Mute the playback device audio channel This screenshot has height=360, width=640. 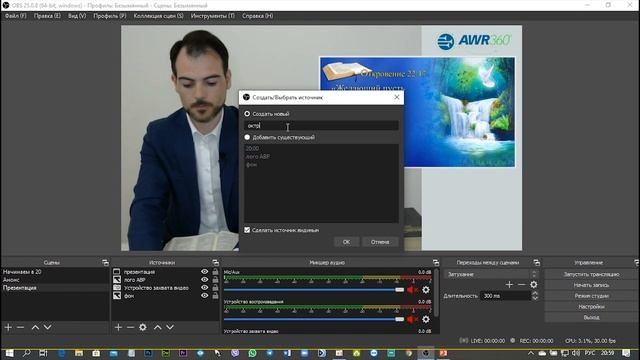coord(412,319)
